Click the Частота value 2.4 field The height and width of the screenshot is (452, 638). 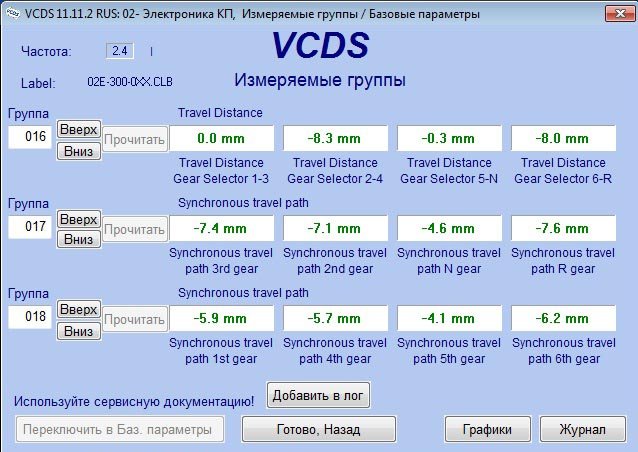120,51
